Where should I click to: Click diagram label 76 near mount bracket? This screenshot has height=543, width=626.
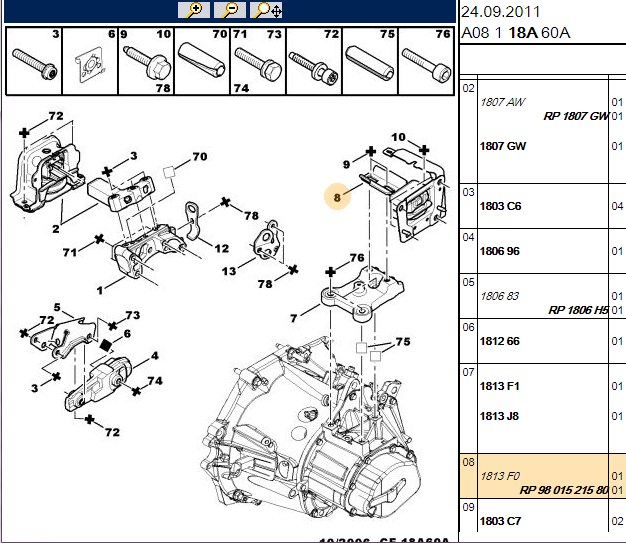point(357,258)
